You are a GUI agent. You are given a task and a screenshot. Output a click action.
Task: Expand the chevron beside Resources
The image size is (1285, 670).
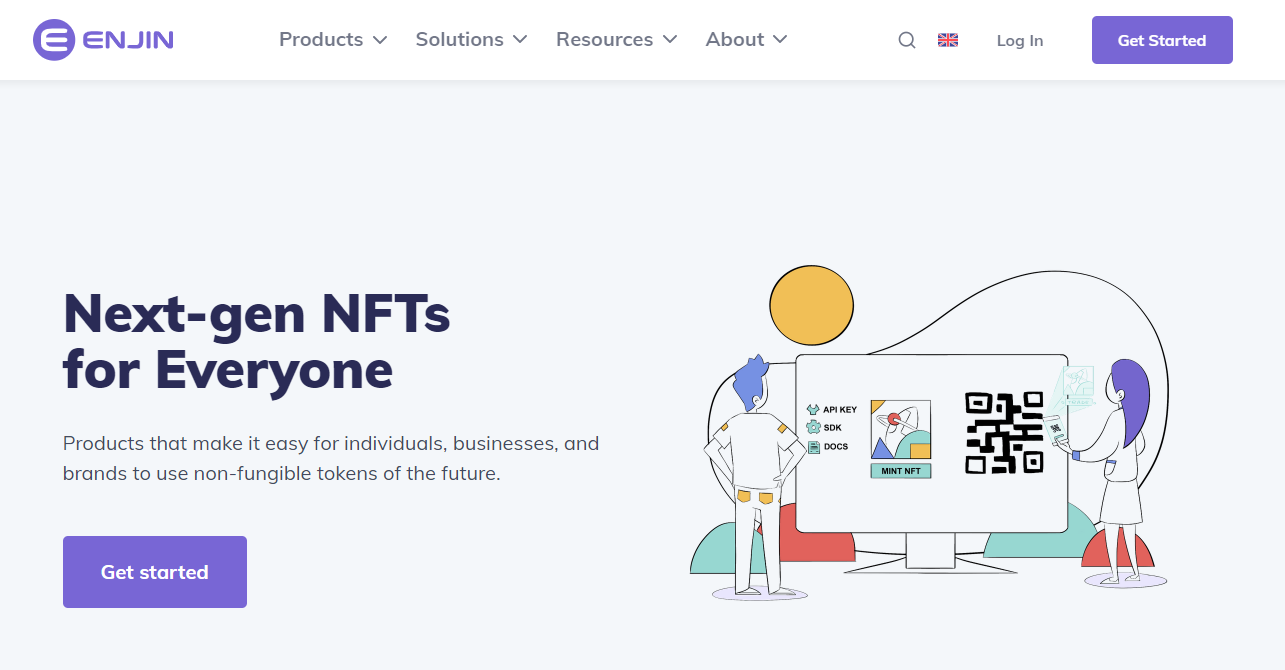[x=670, y=40]
